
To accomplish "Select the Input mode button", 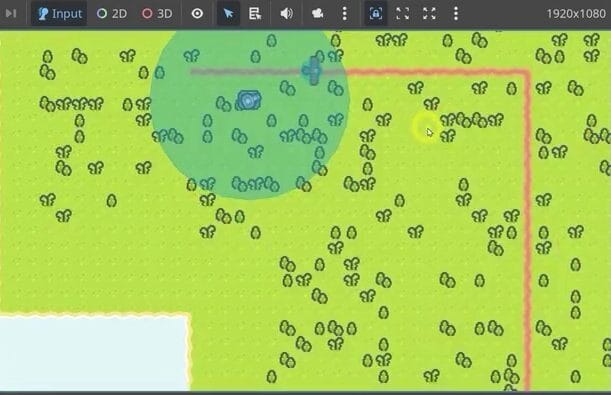I will 60,14.
